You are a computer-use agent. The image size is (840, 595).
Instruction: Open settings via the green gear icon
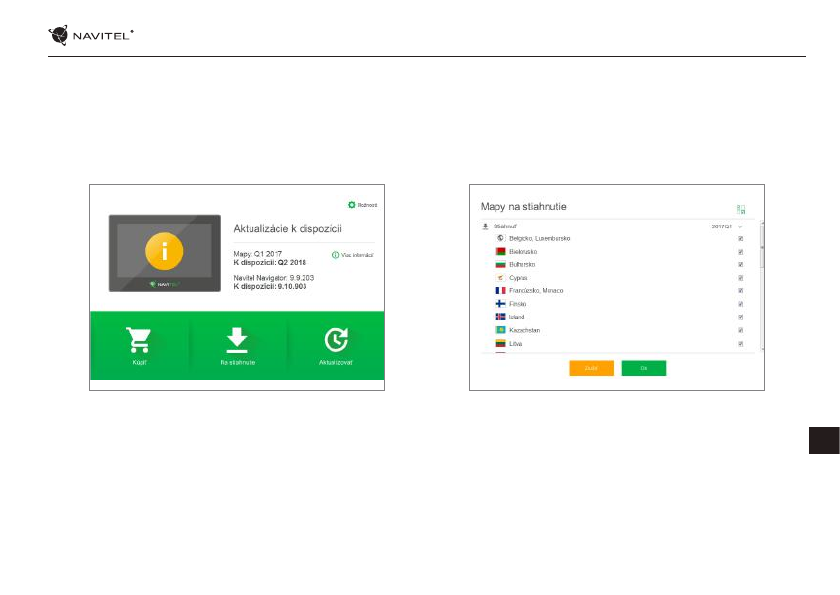(x=351, y=205)
